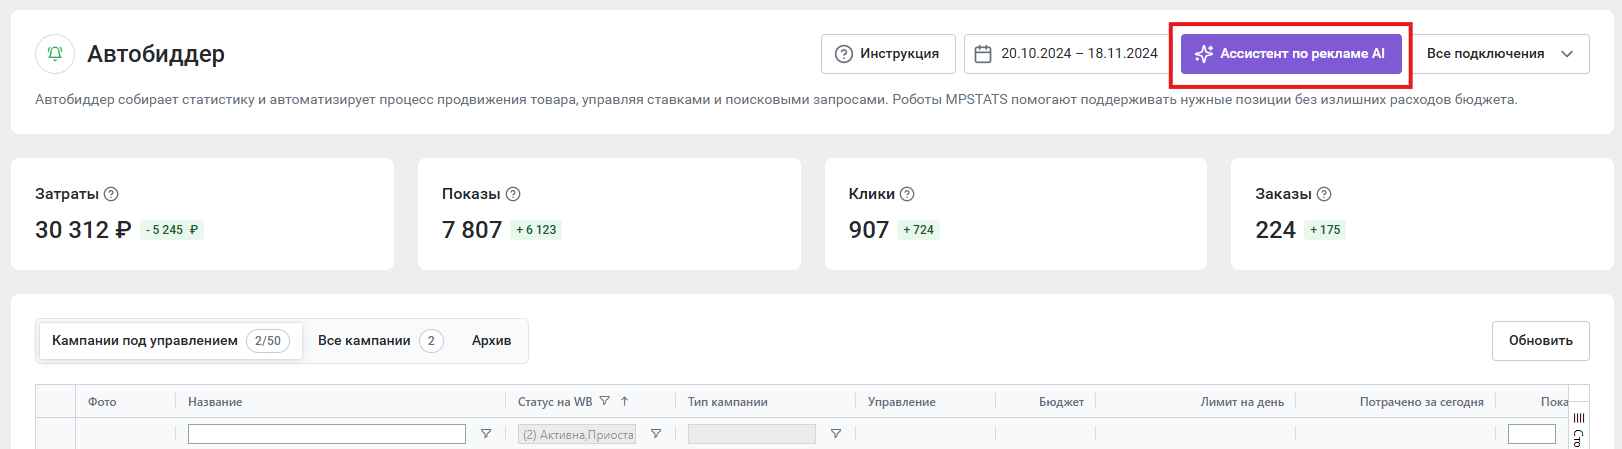This screenshot has width=1622, height=449.
Task: Show help info for Затраты
Action: pos(111,194)
